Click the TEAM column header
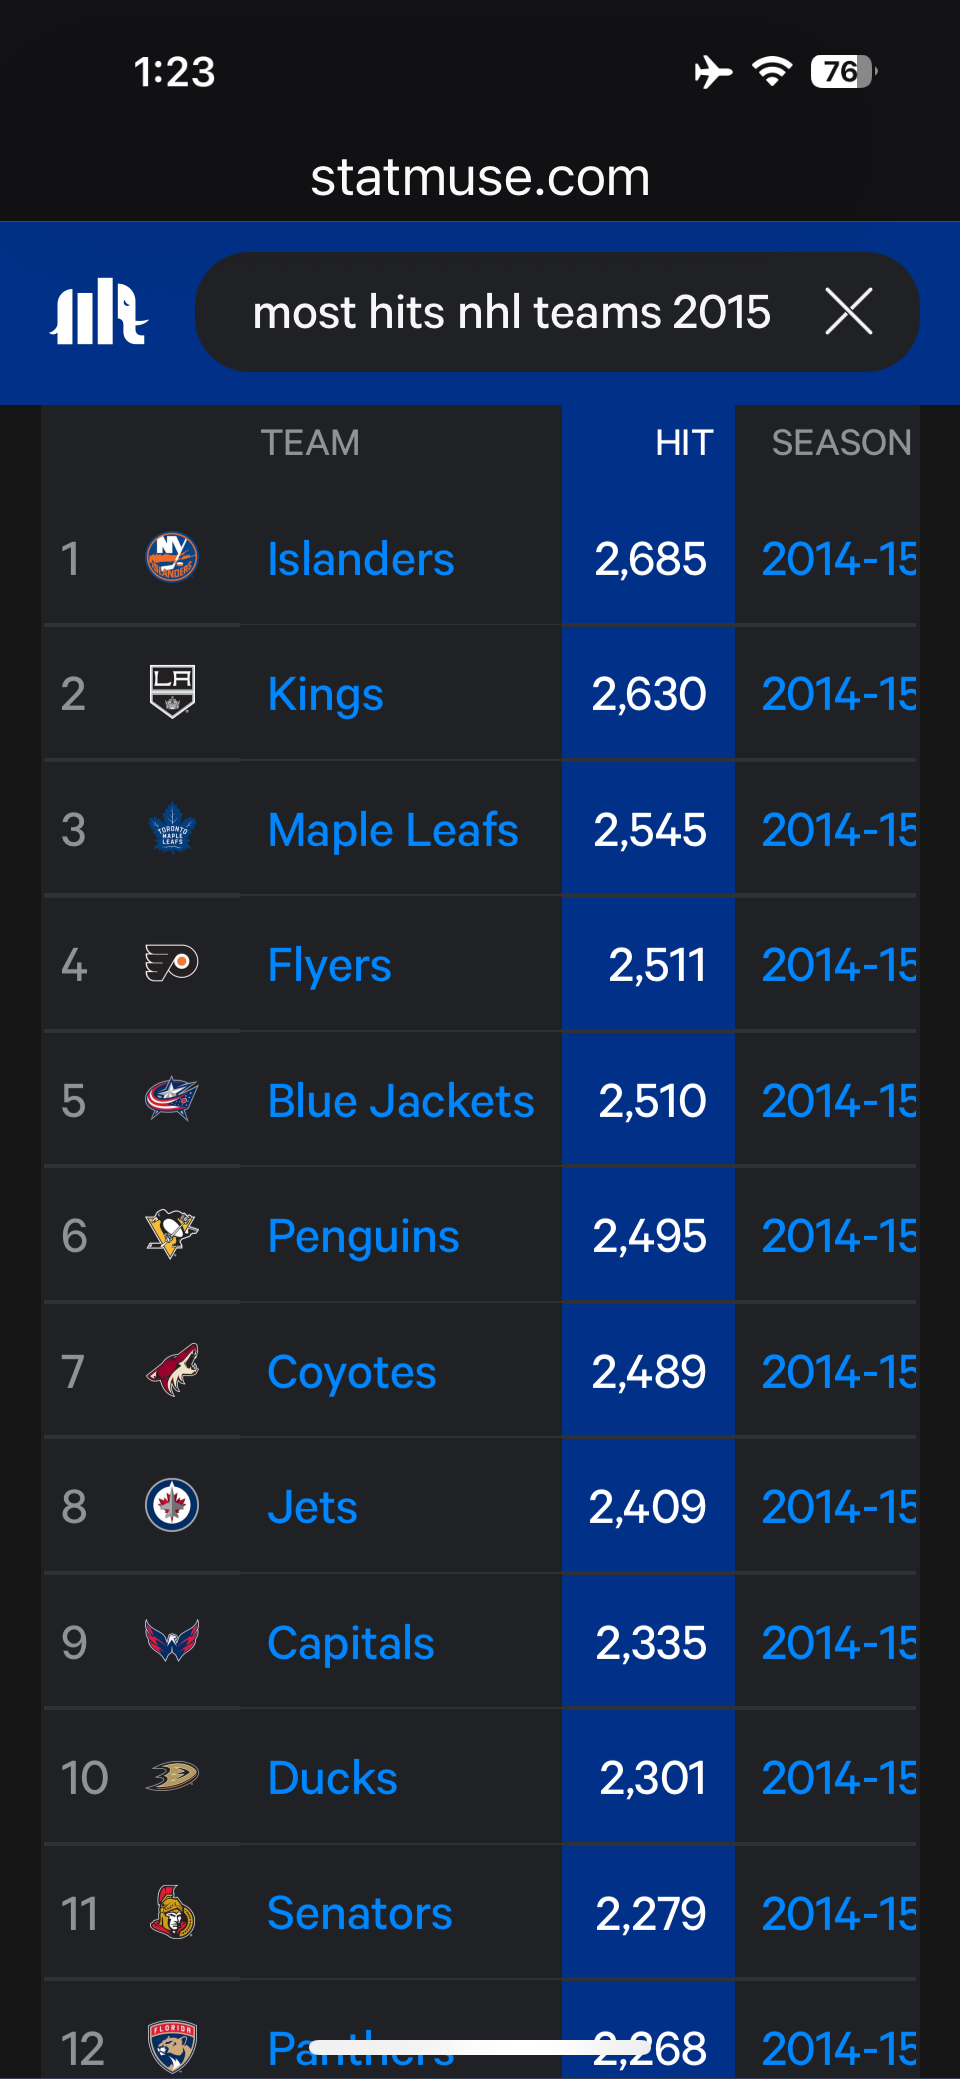The height and width of the screenshot is (2079, 960). pos(310,443)
